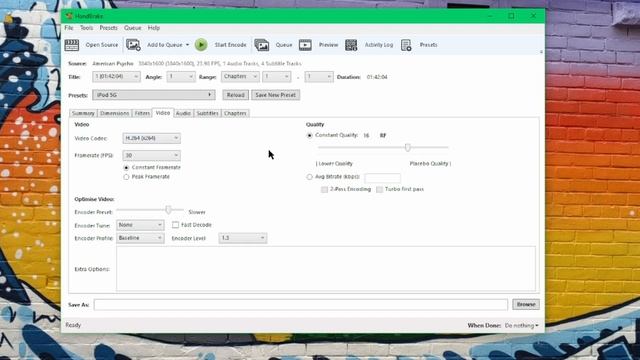This screenshot has height=360, width=640.
Task: Open the File menu
Action: (69, 28)
